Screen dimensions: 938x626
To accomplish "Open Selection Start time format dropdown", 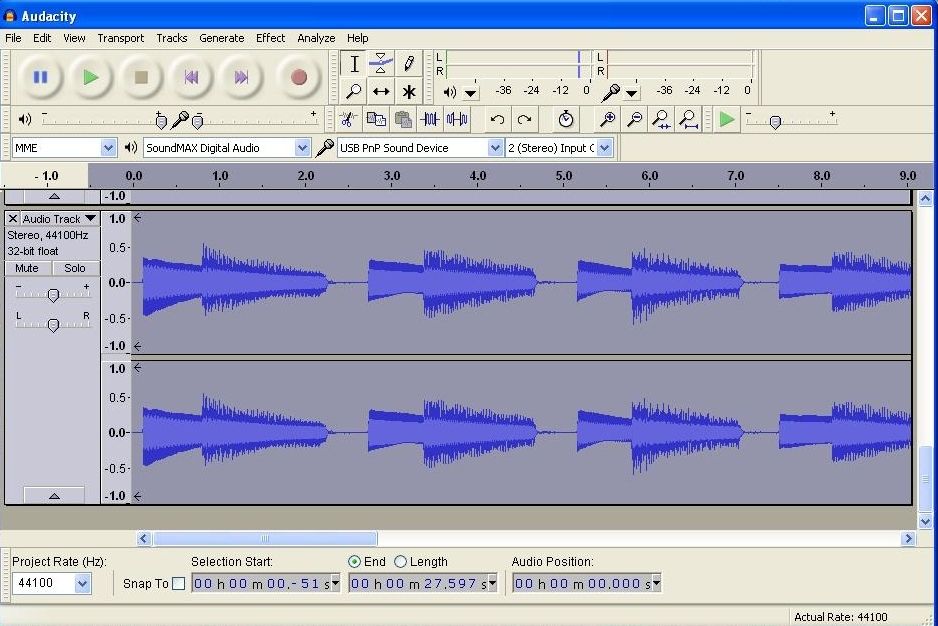I will [335, 582].
